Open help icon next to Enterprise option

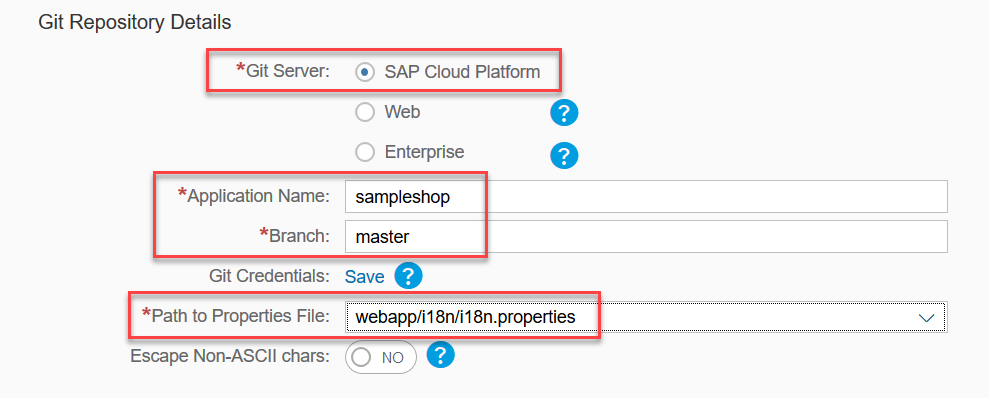(x=565, y=155)
